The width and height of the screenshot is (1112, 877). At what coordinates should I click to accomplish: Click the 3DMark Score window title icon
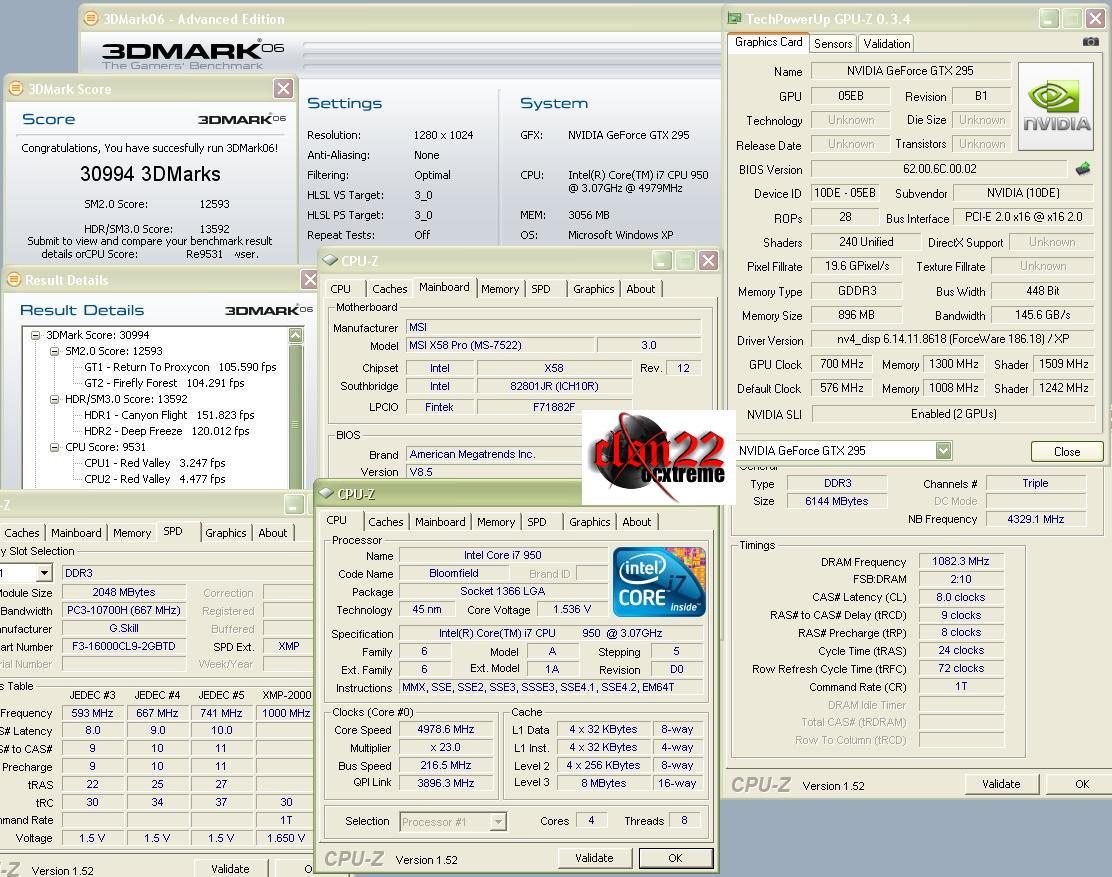click(16, 89)
